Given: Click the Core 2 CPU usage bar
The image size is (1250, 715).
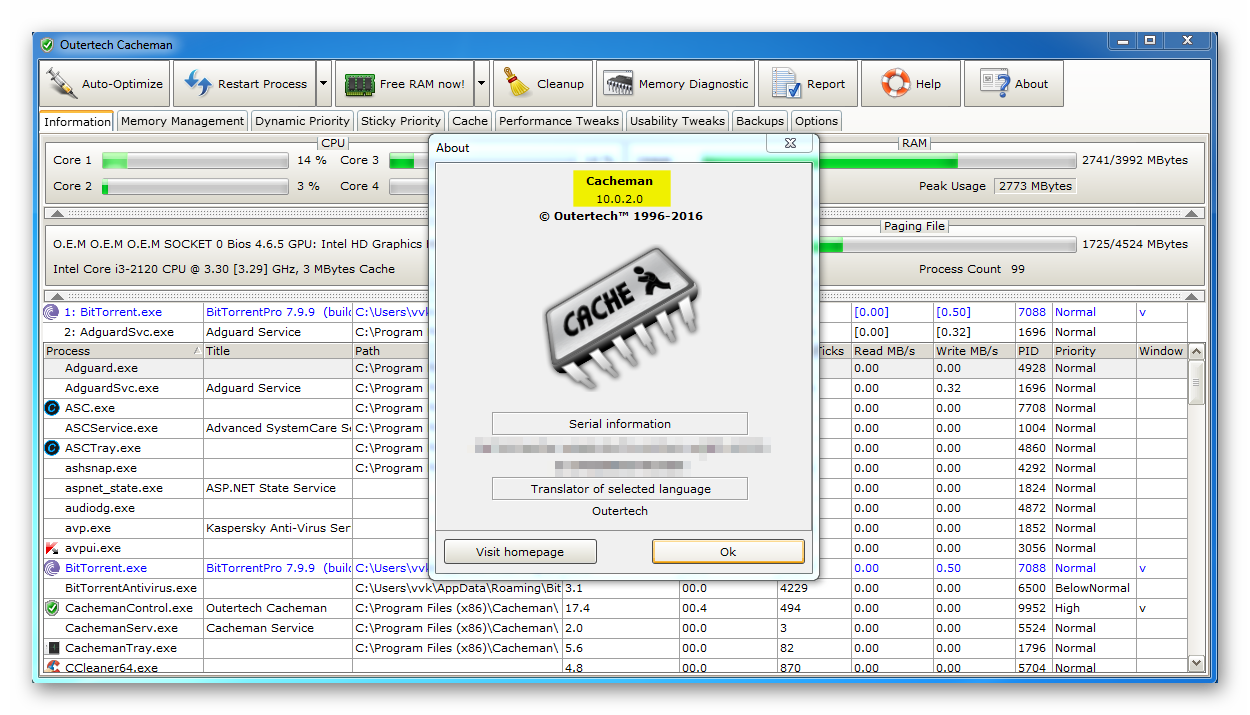Looking at the screenshot, I should pos(194,186).
